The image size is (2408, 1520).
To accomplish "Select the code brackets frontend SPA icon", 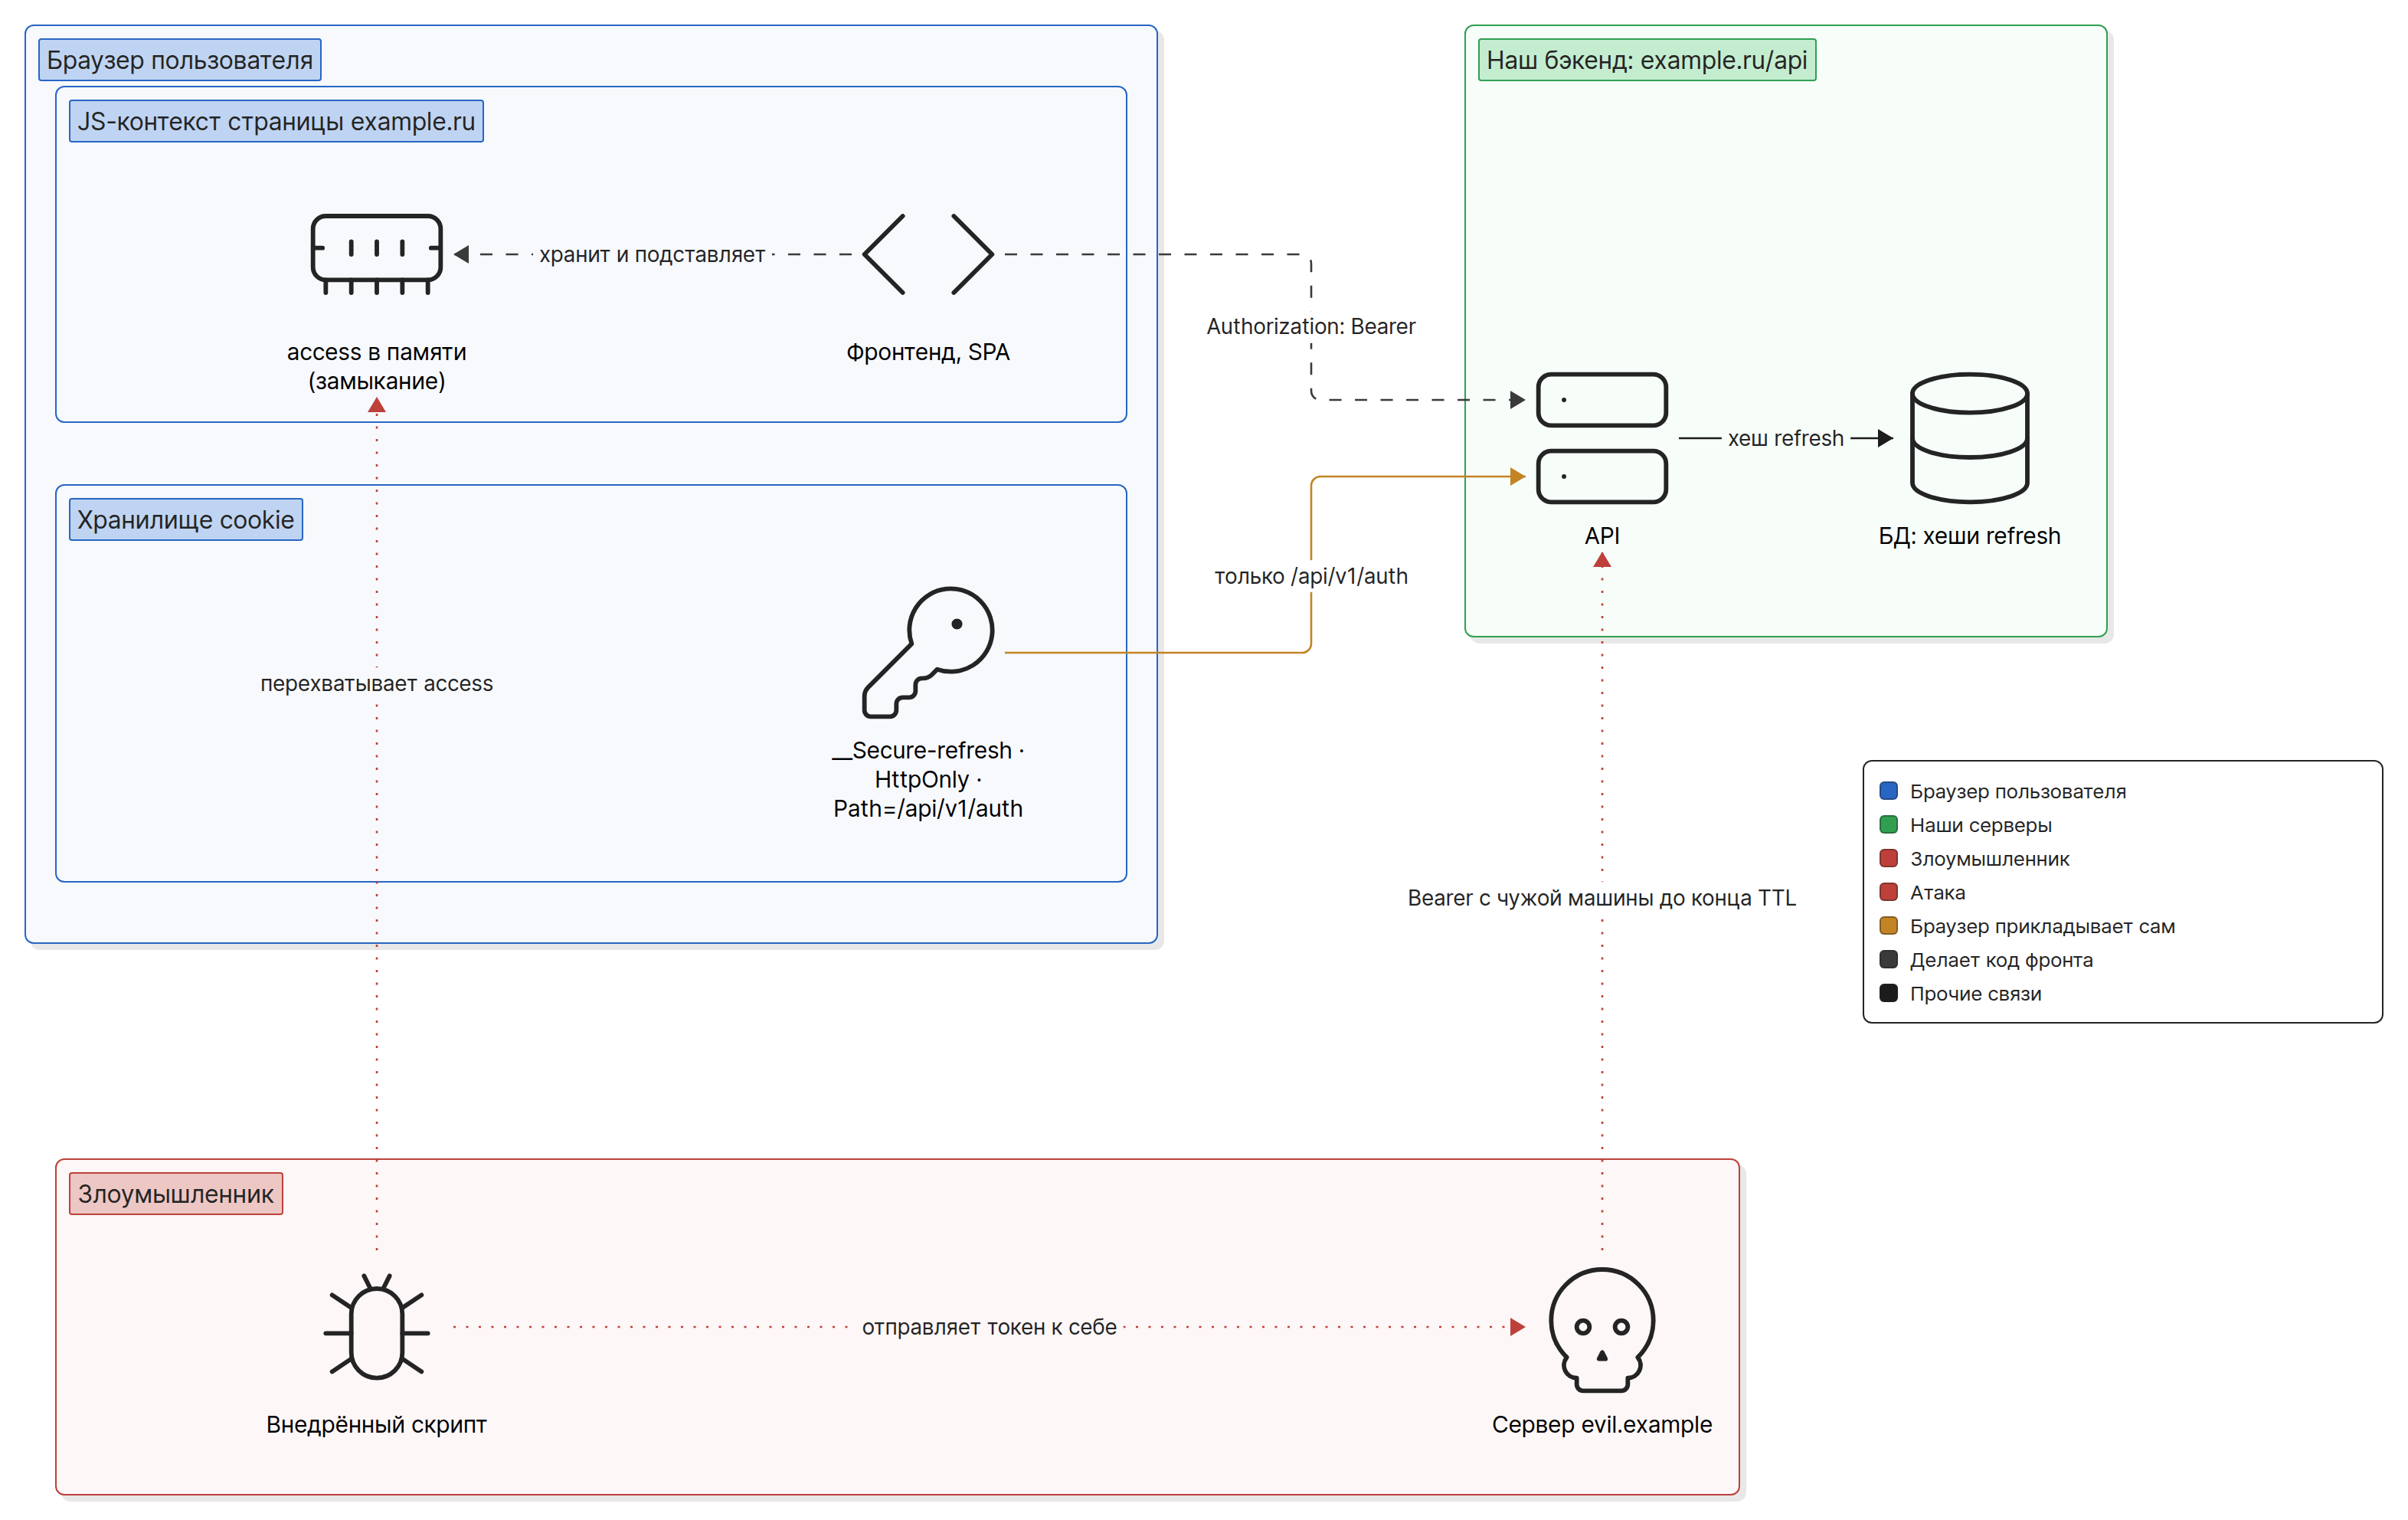I will 927,254.
